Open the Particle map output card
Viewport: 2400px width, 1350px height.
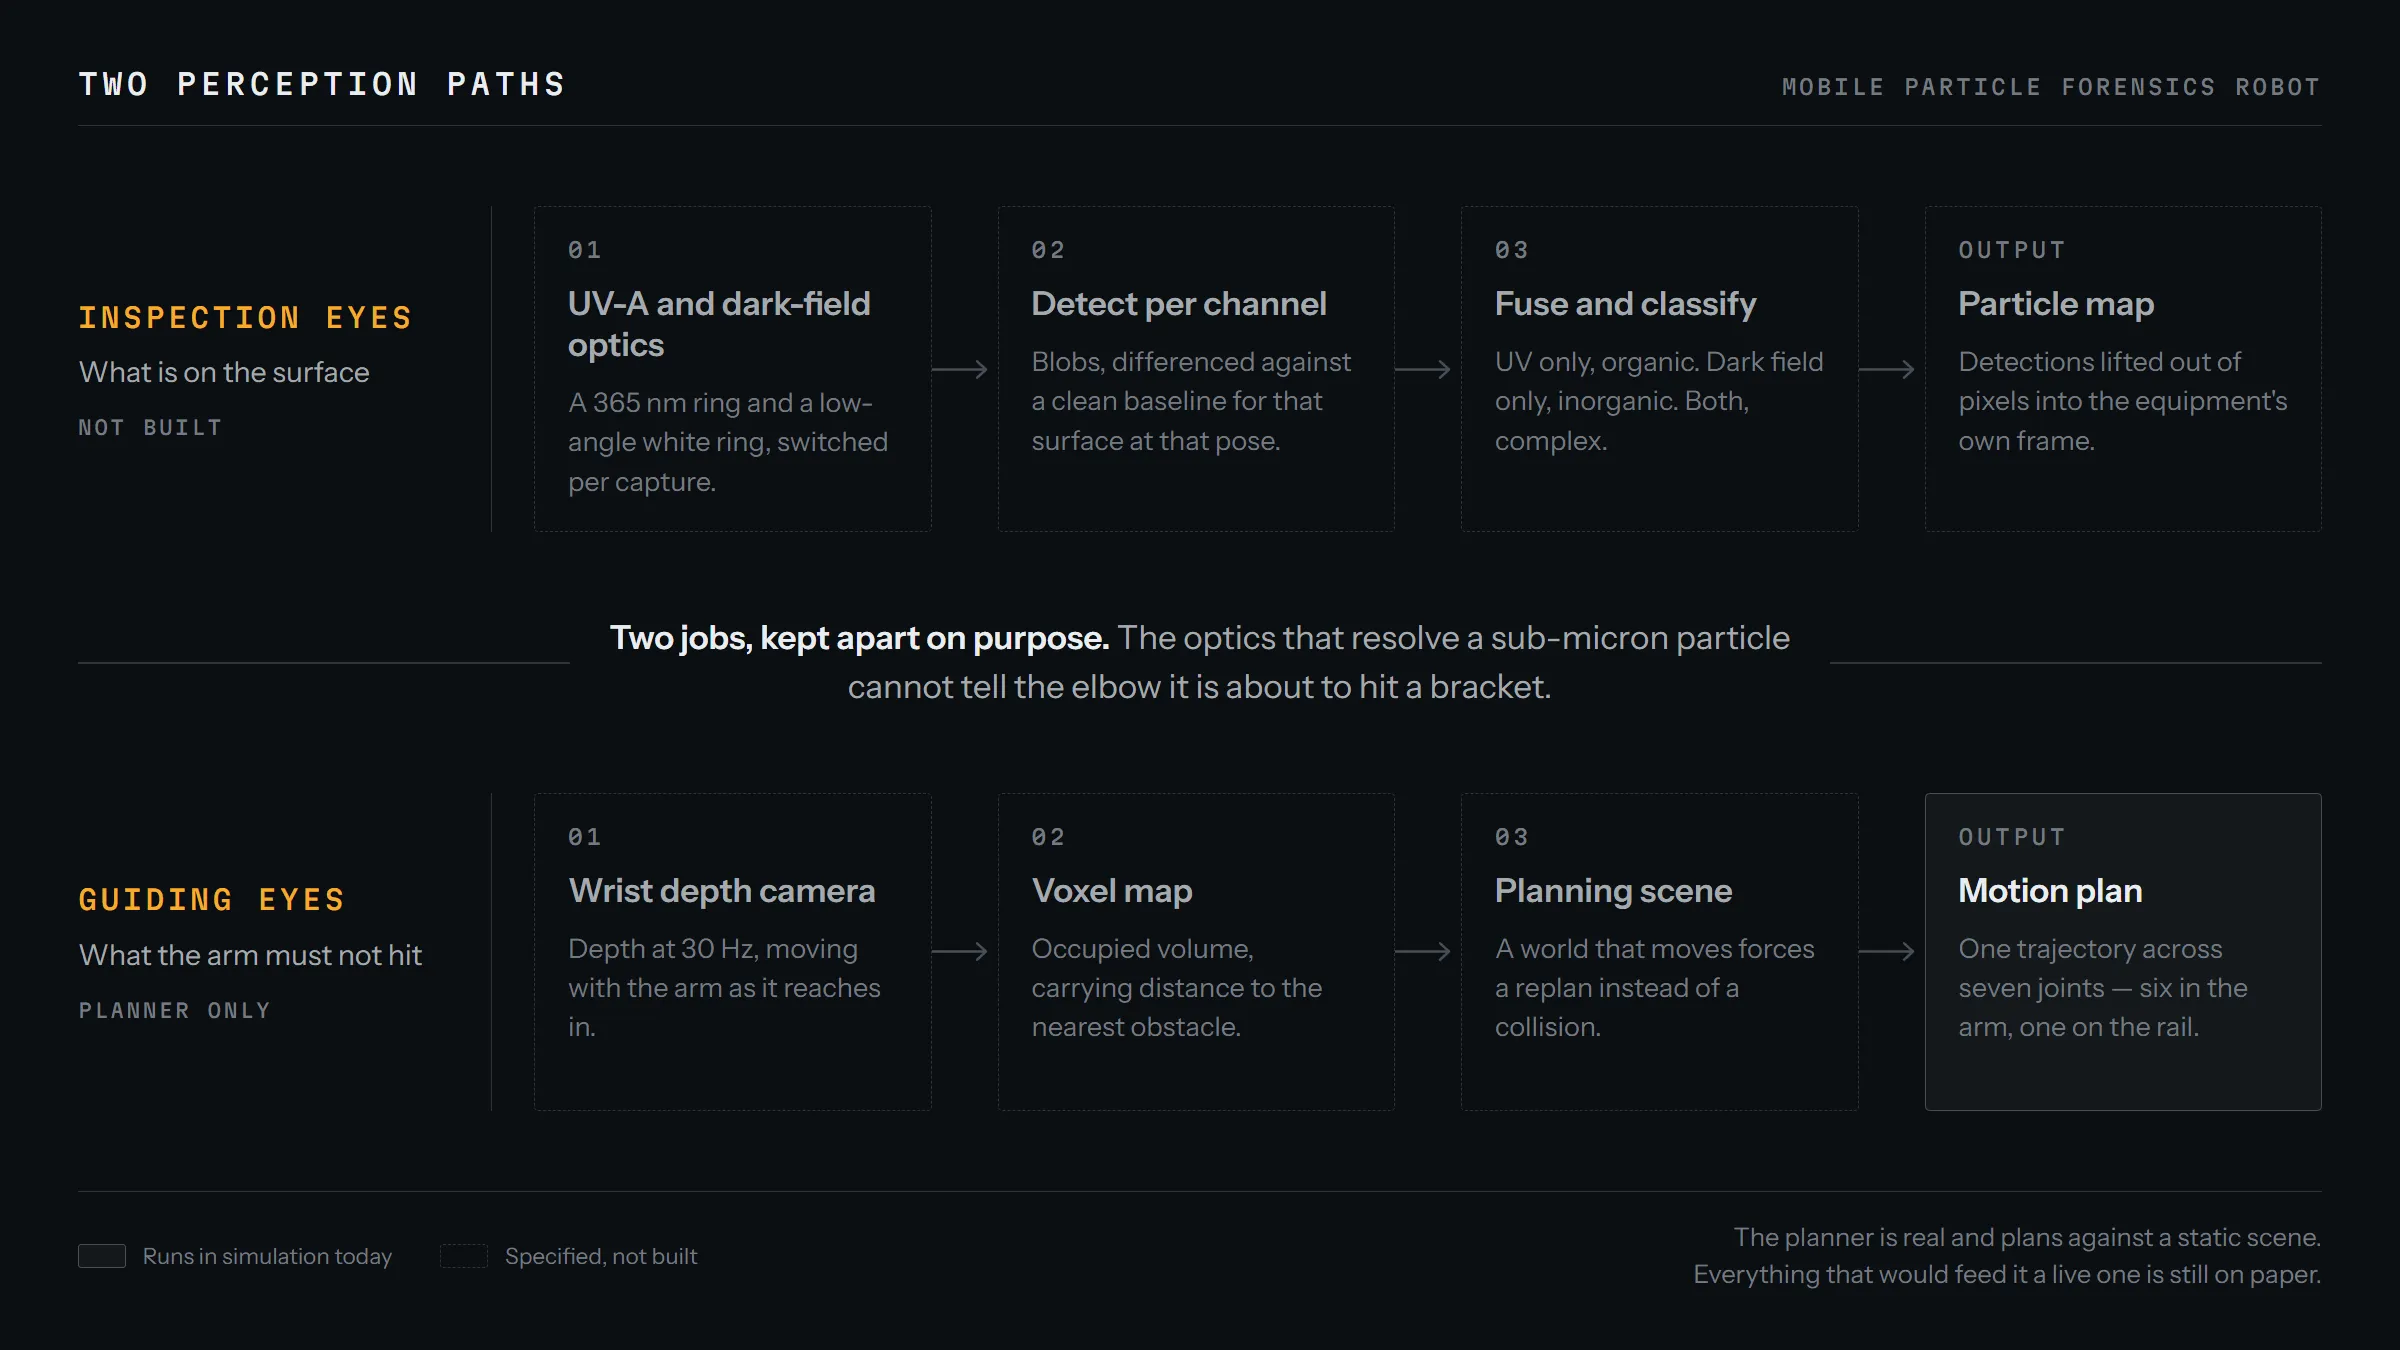pos(2123,369)
